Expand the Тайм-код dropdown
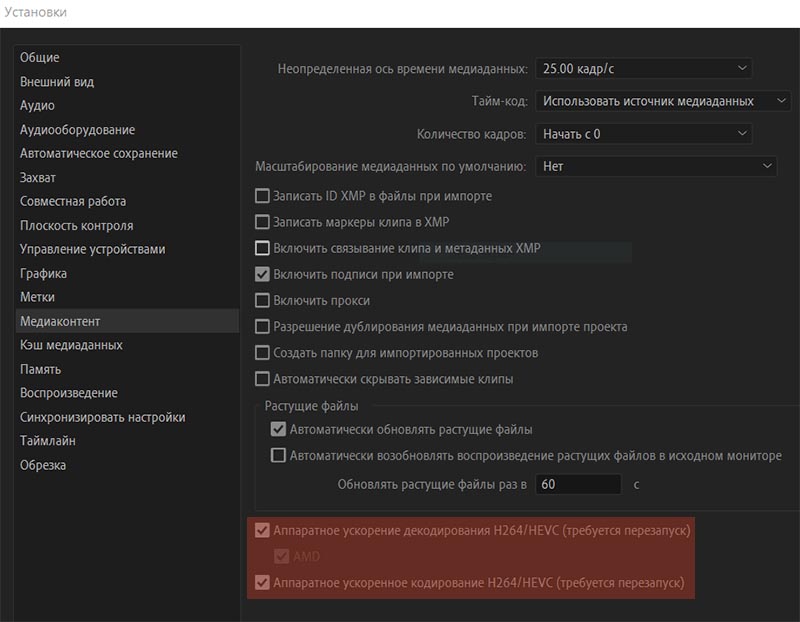800x622 pixels. pos(663,101)
